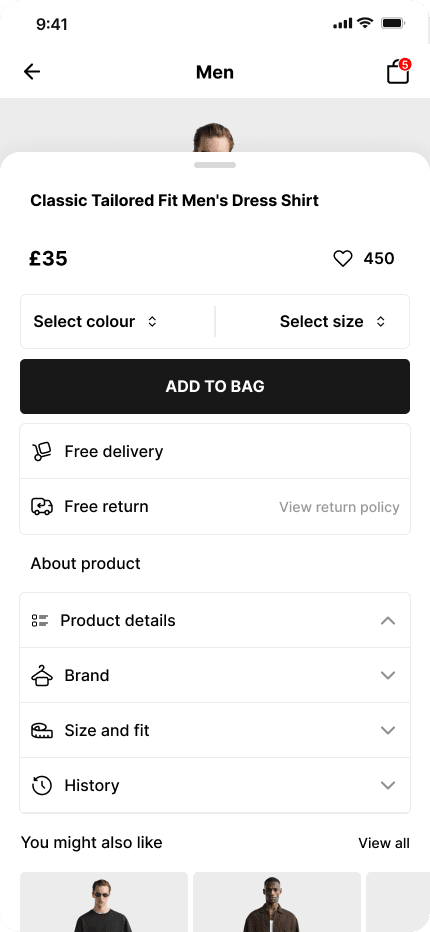Click the Brand hanger icon
The height and width of the screenshot is (932, 430).
click(42, 675)
